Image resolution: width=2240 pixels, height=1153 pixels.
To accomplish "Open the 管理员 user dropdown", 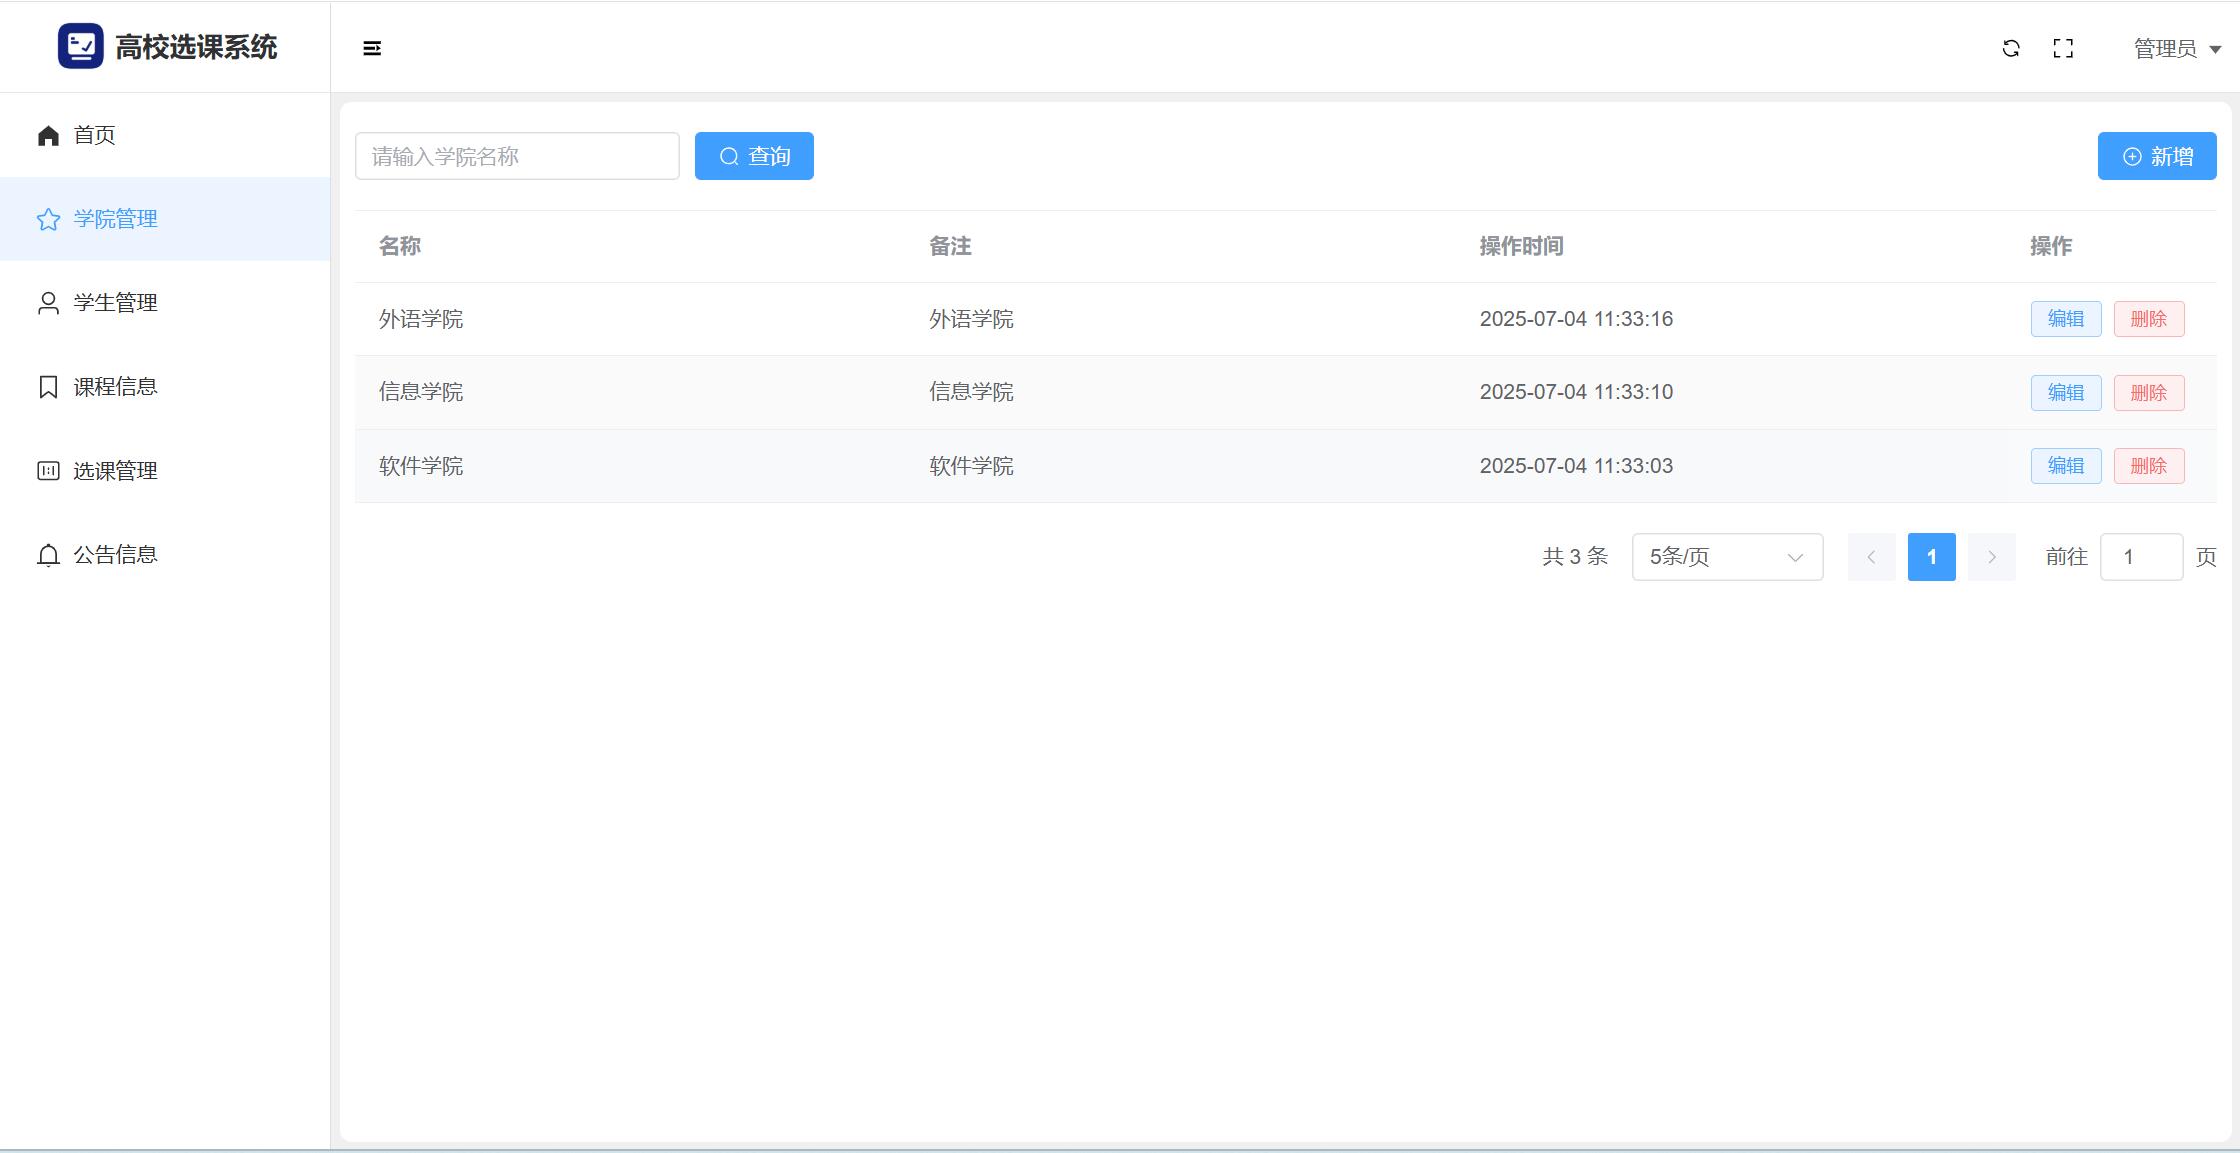I will (x=2176, y=48).
